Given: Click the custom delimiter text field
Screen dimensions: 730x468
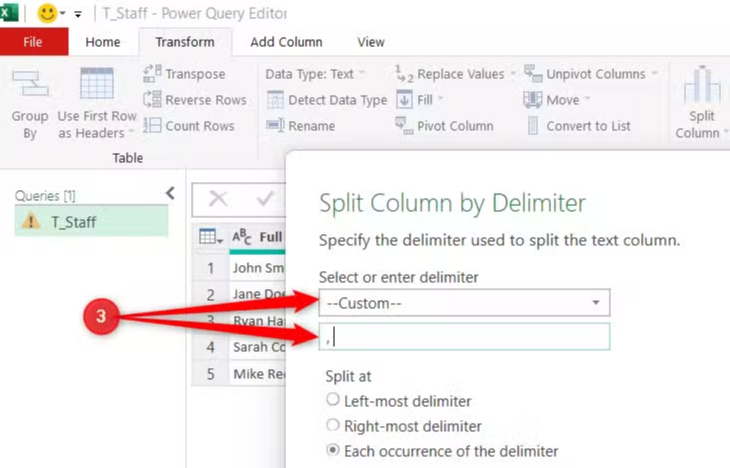Looking at the screenshot, I should [464, 337].
